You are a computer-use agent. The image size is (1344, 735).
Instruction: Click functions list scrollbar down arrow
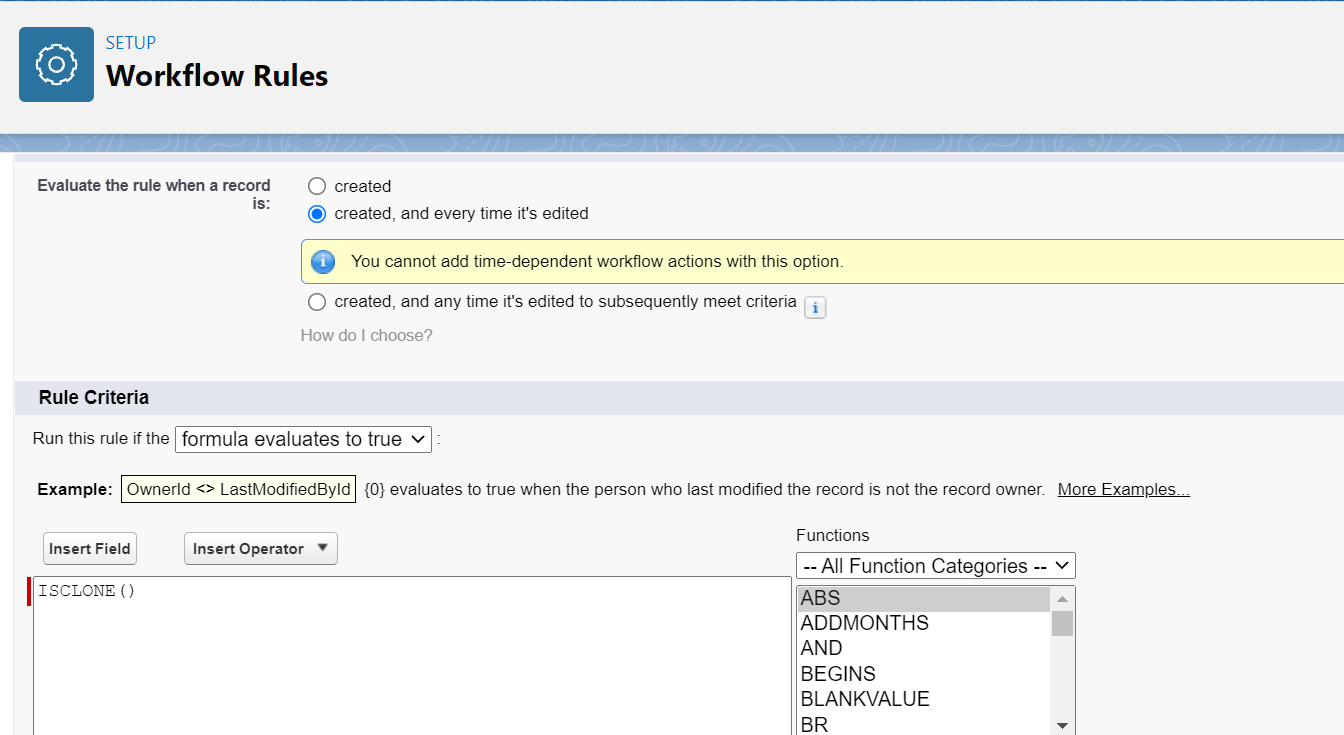click(x=1062, y=725)
